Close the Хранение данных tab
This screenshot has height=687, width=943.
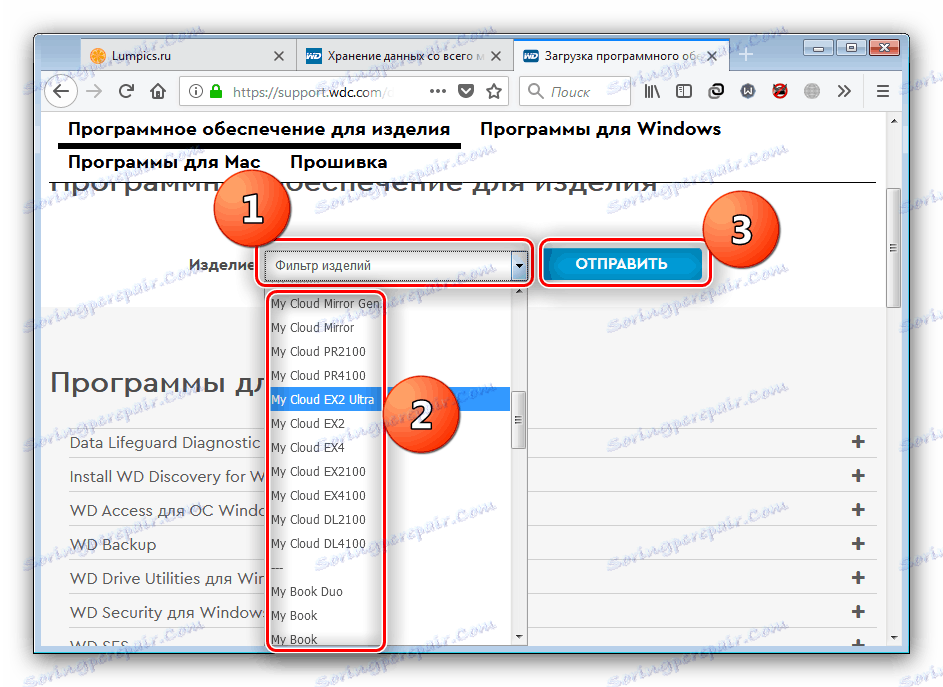(x=496, y=56)
